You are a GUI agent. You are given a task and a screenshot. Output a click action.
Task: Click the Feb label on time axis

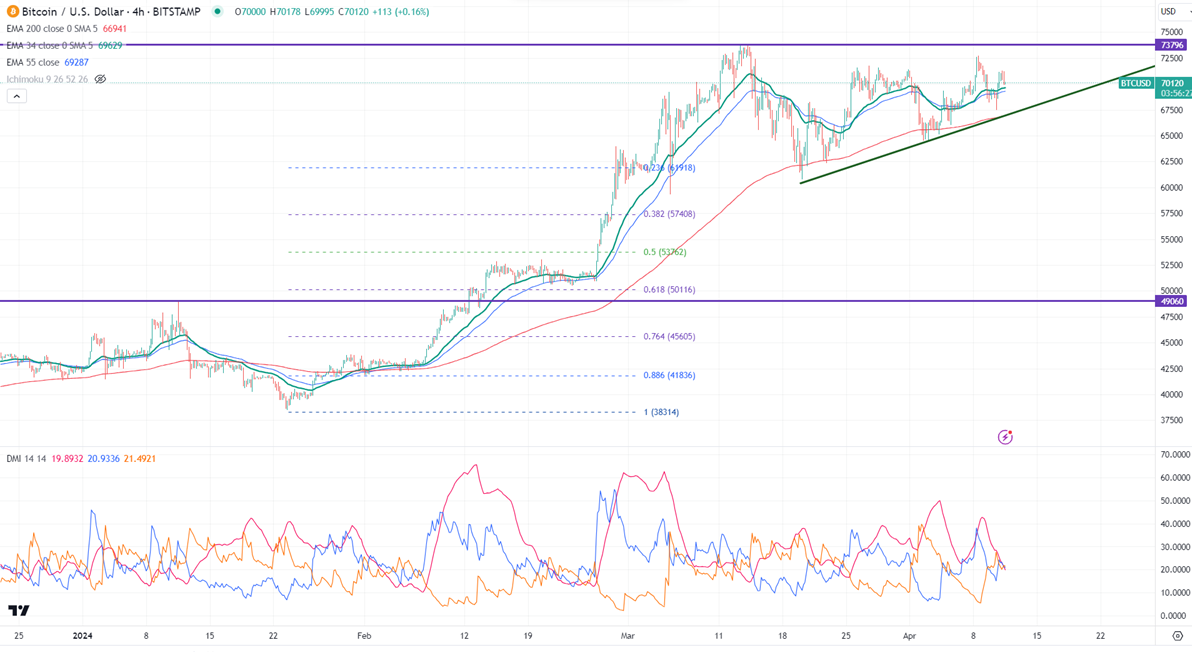point(364,635)
